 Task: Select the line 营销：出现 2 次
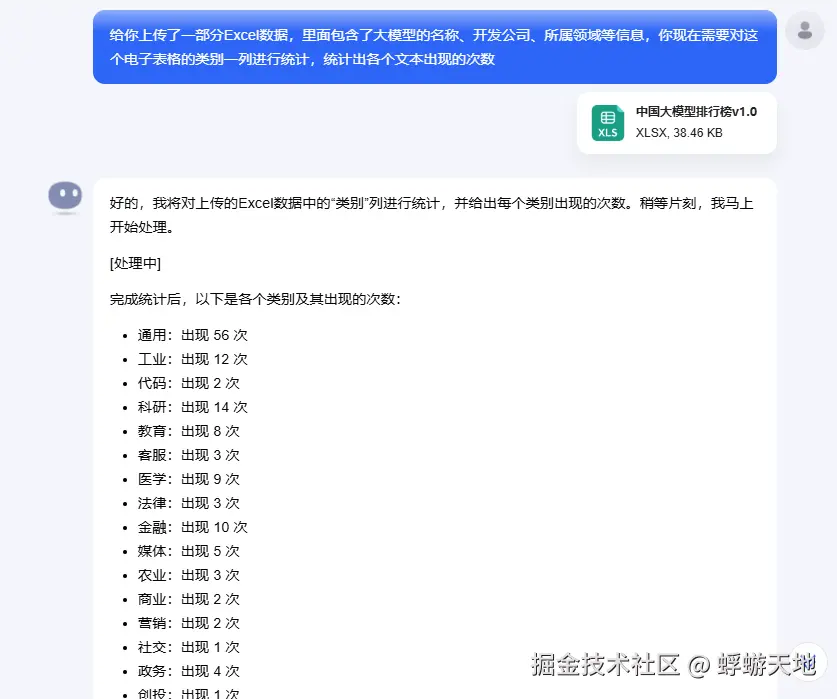point(188,624)
